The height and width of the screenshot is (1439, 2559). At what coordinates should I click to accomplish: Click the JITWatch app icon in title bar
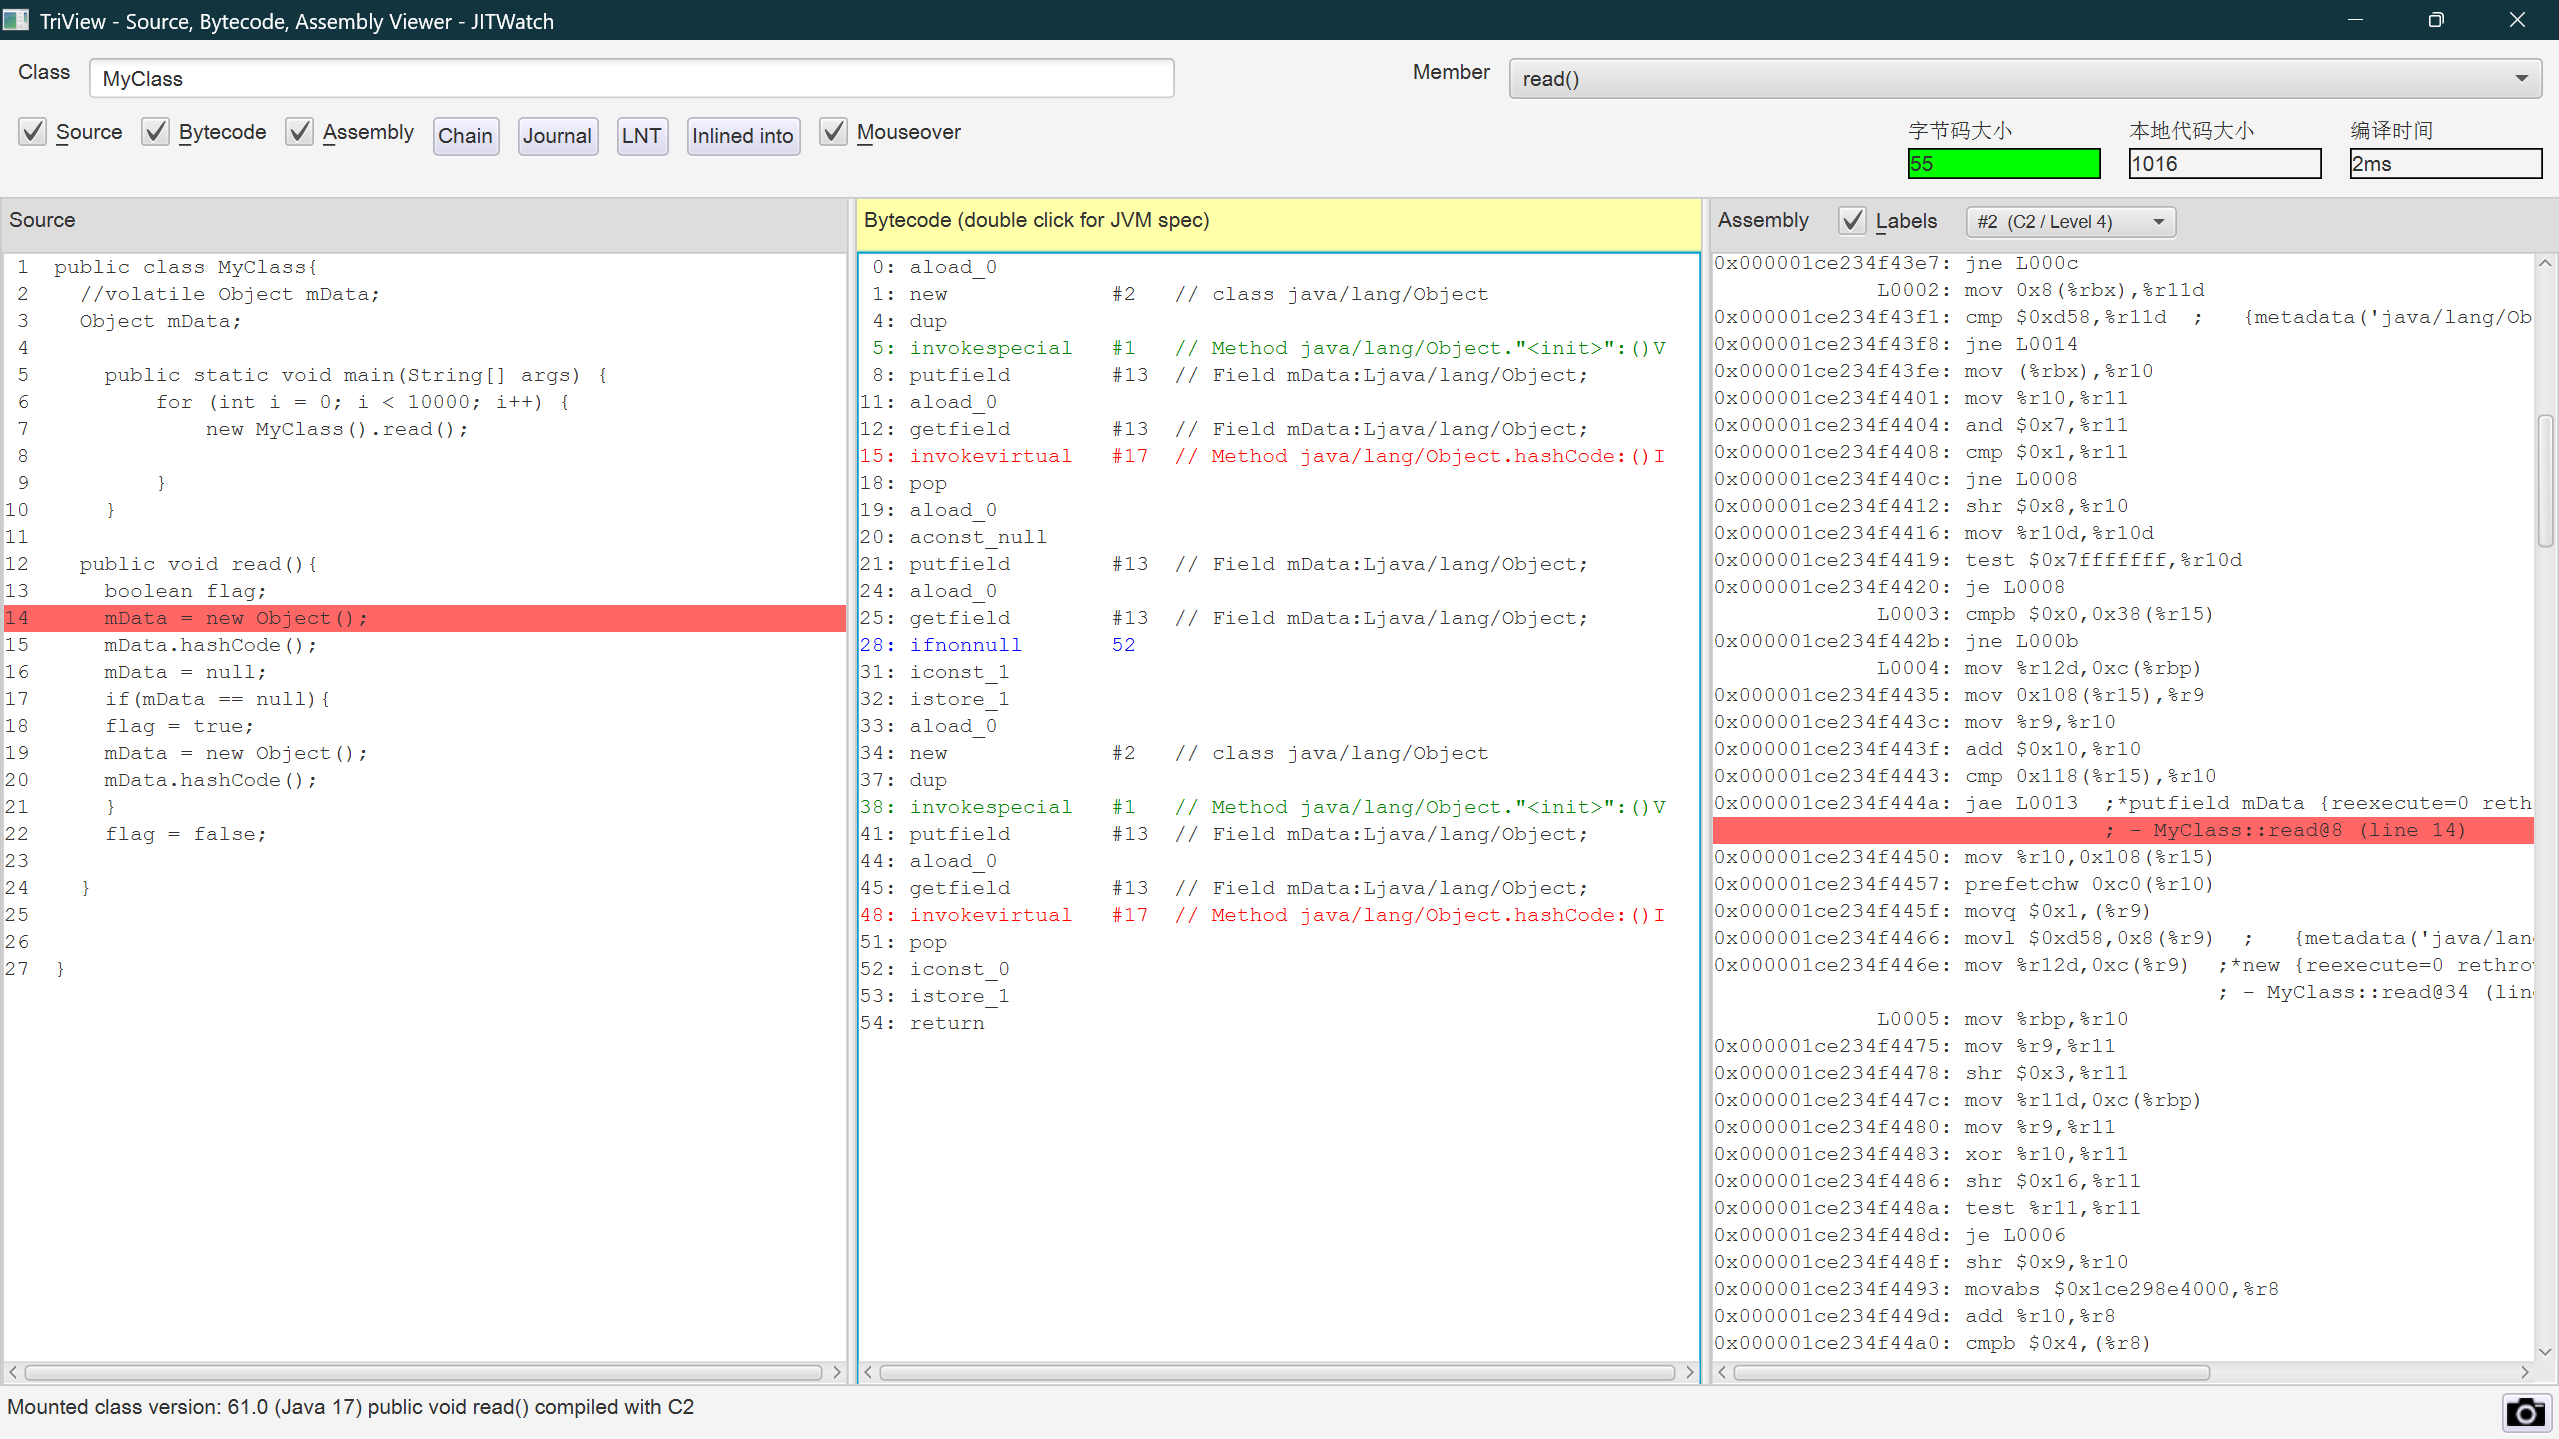15,20
